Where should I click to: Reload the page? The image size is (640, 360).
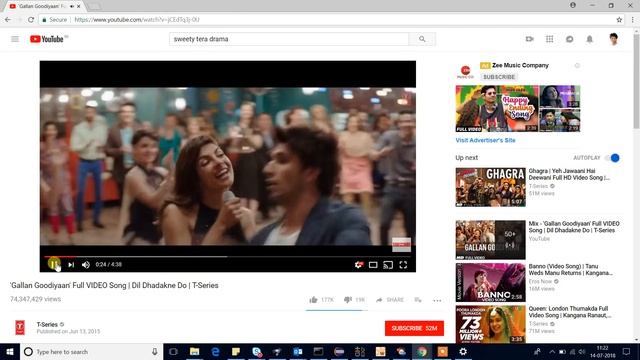31,20
